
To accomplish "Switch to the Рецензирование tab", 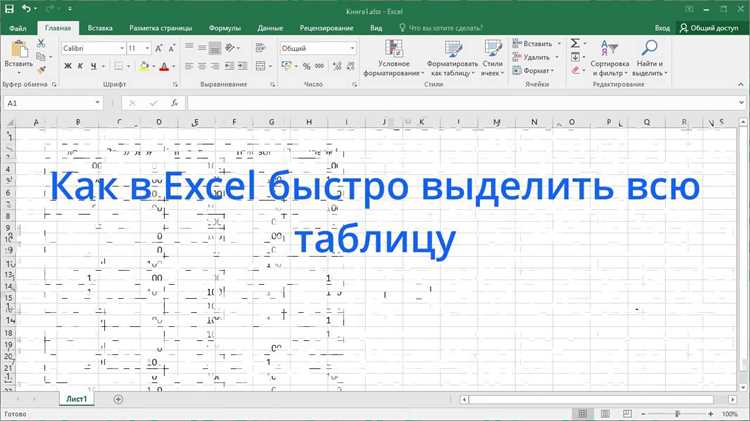I will pyautogui.click(x=327, y=28).
